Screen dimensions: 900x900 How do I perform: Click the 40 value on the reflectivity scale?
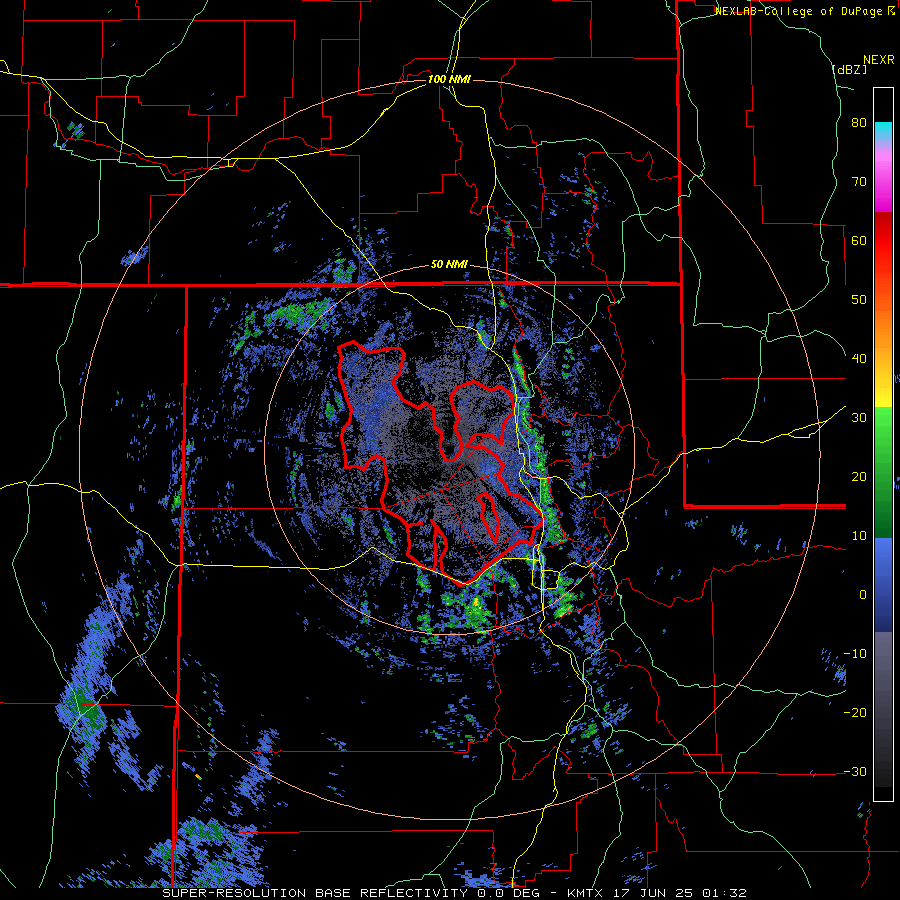pos(859,359)
